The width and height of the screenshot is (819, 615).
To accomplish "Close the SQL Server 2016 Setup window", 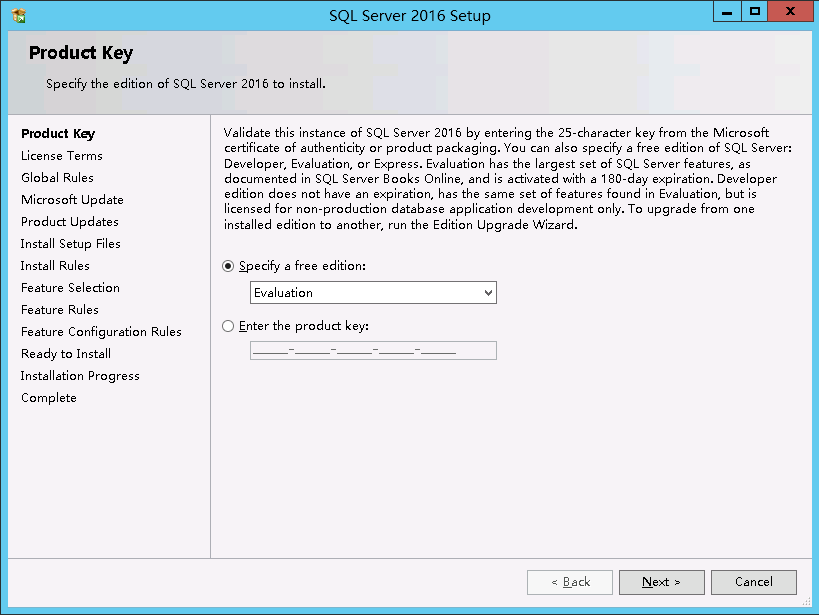I will point(790,11).
